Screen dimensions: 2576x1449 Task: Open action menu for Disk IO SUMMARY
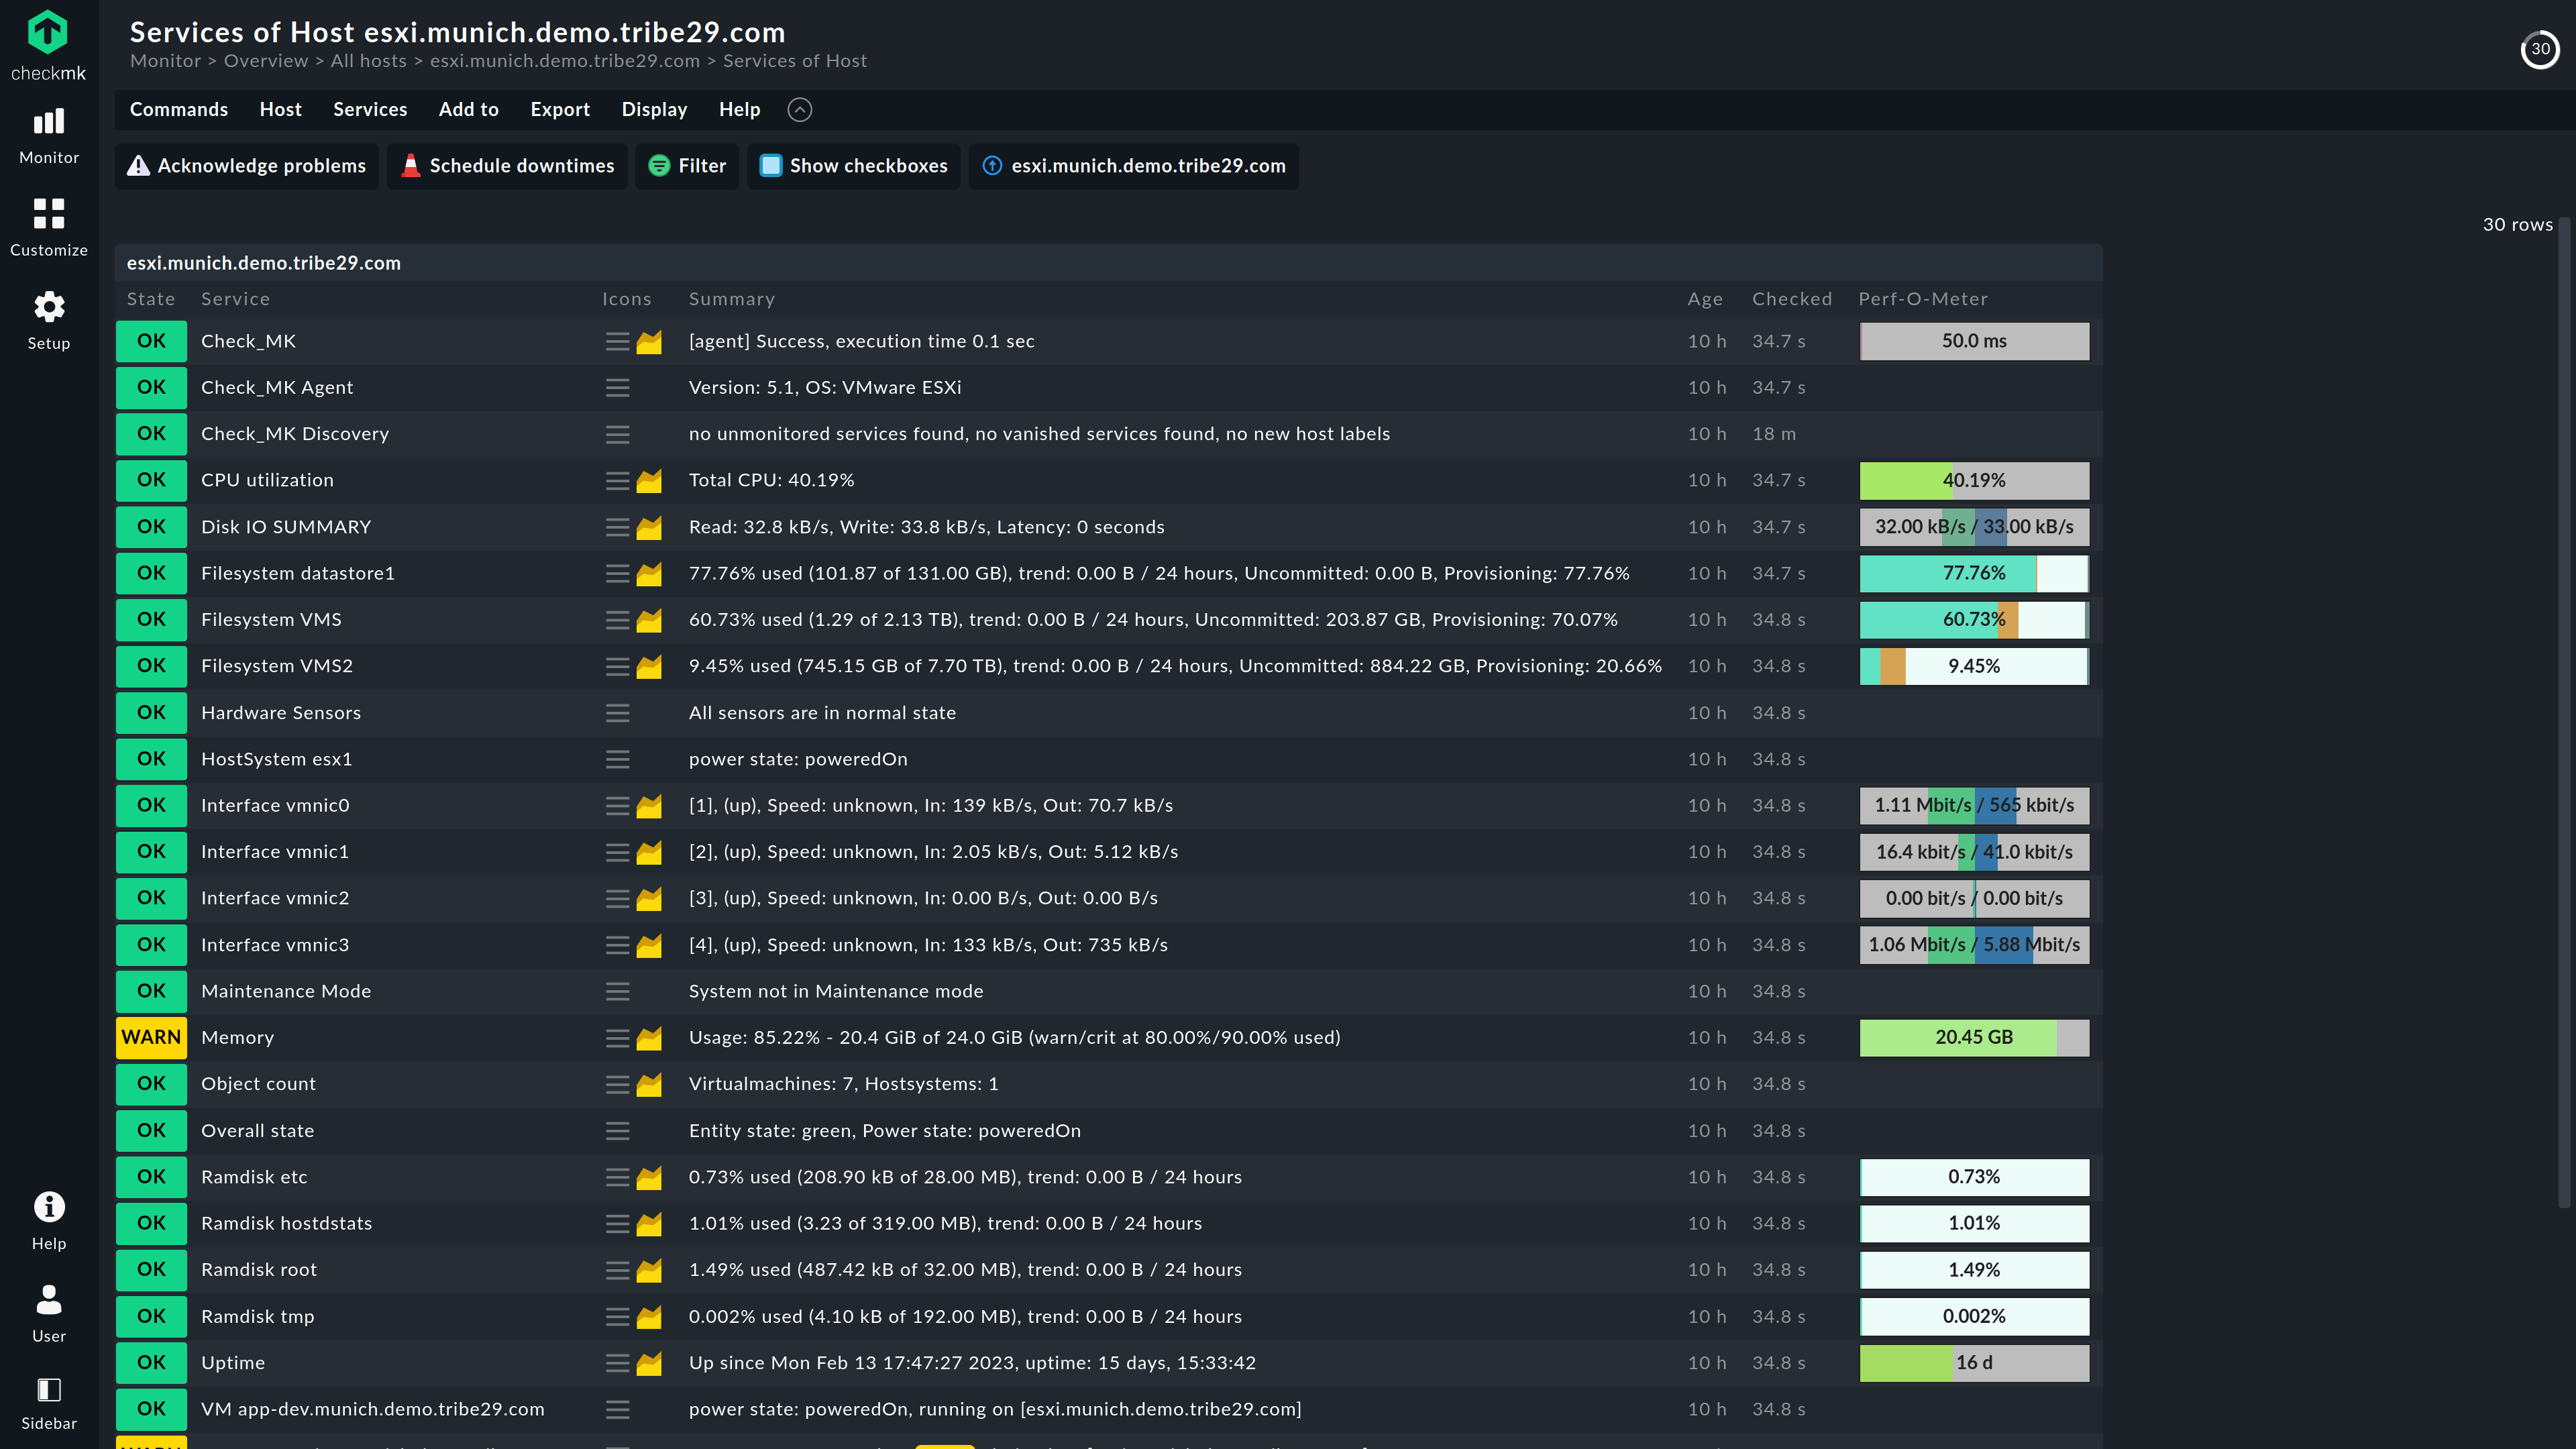(x=617, y=527)
